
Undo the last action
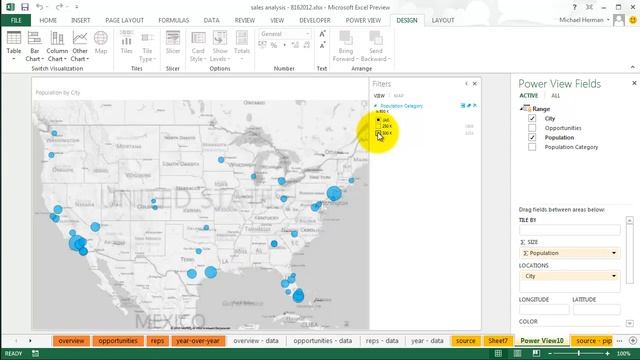coord(40,7)
